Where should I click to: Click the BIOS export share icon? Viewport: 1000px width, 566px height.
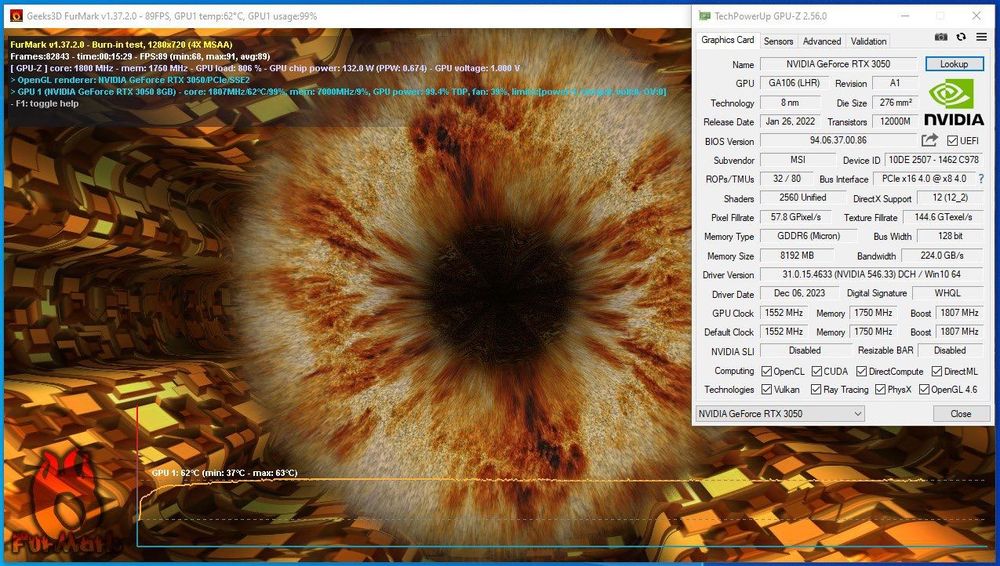(x=930, y=140)
